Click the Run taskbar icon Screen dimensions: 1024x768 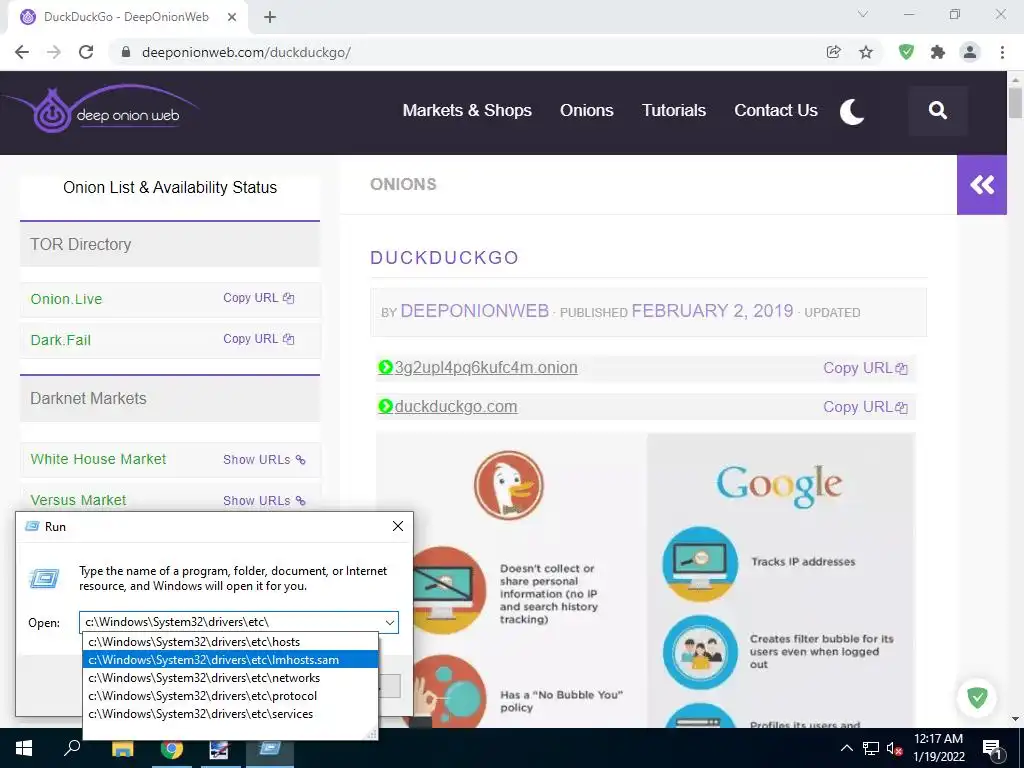[270, 748]
